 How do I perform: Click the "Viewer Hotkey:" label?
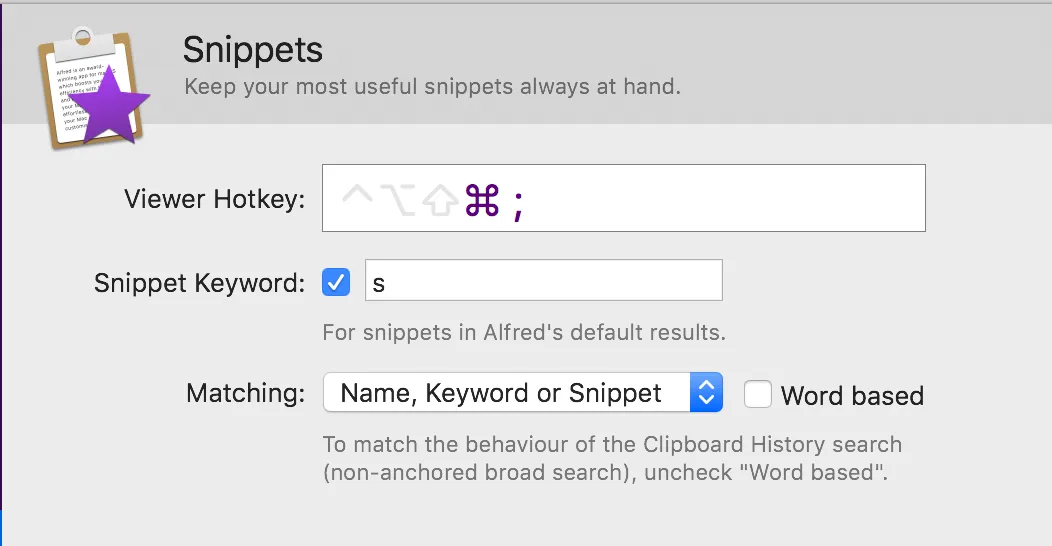214,199
